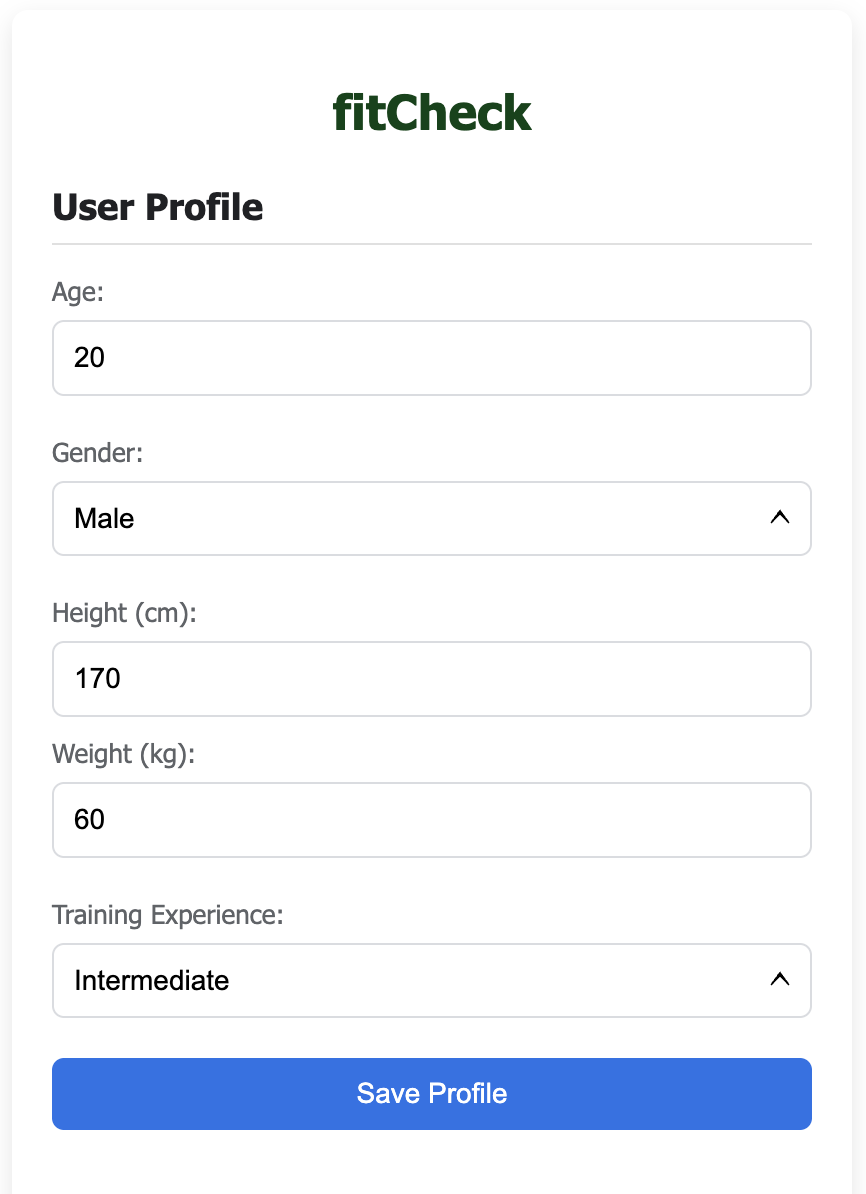Focus the Age input field
This screenshot has height=1194, width=866.
(x=432, y=358)
